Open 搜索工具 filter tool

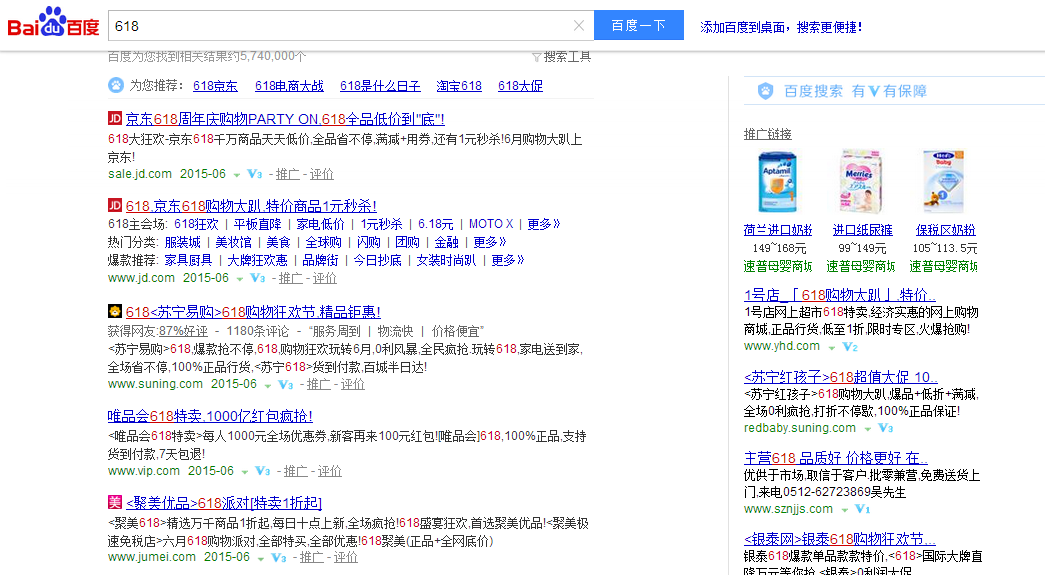(562, 57)
